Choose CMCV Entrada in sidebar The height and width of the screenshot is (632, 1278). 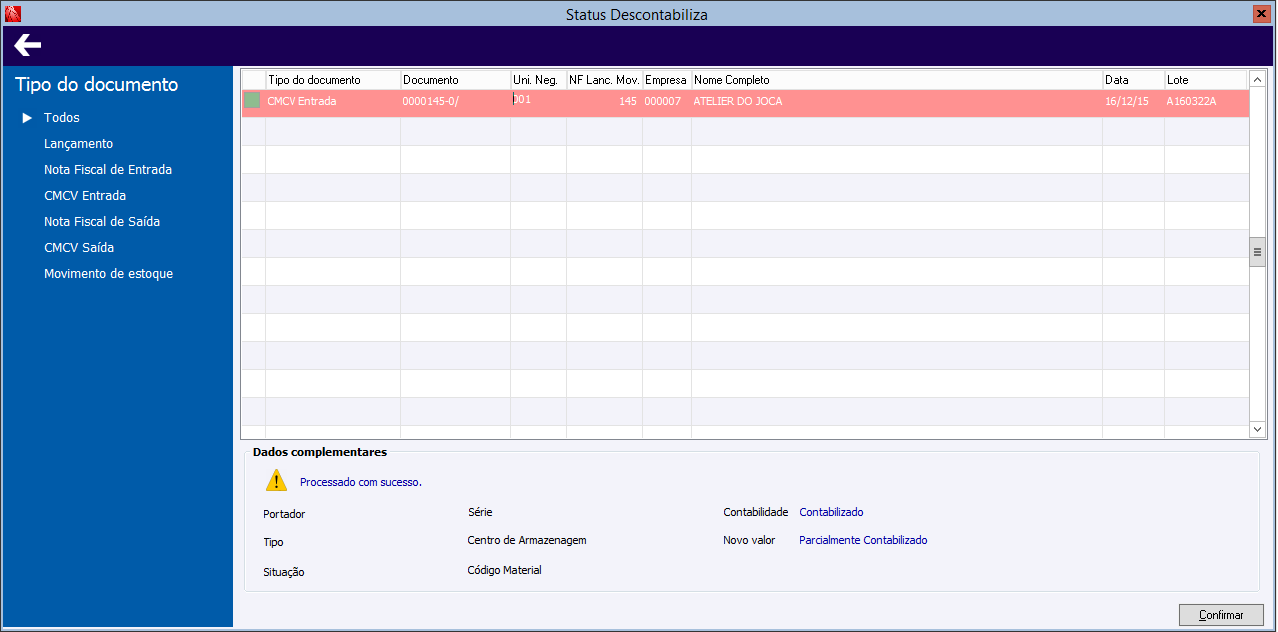tap(85, 196)
